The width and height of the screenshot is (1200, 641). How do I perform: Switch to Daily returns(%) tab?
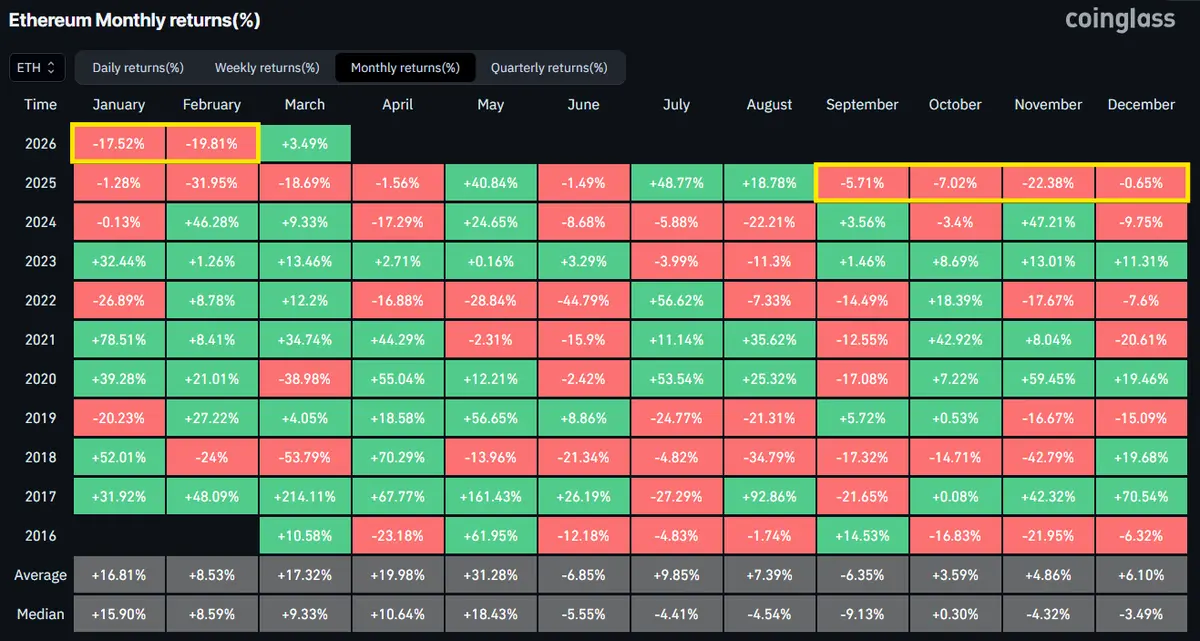138,68
